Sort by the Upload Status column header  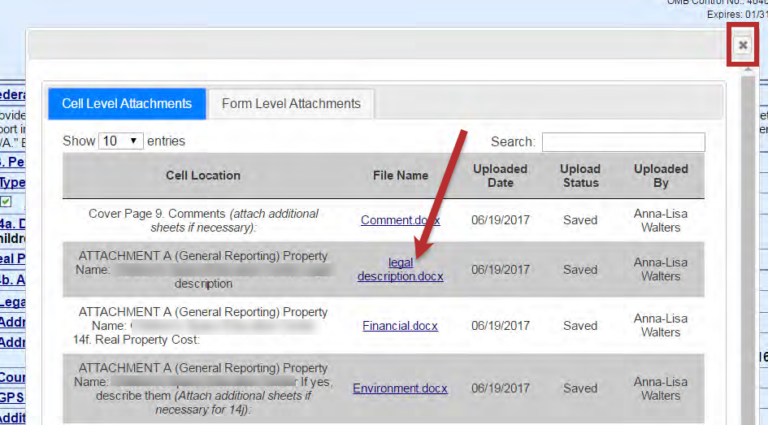(580, 175)
